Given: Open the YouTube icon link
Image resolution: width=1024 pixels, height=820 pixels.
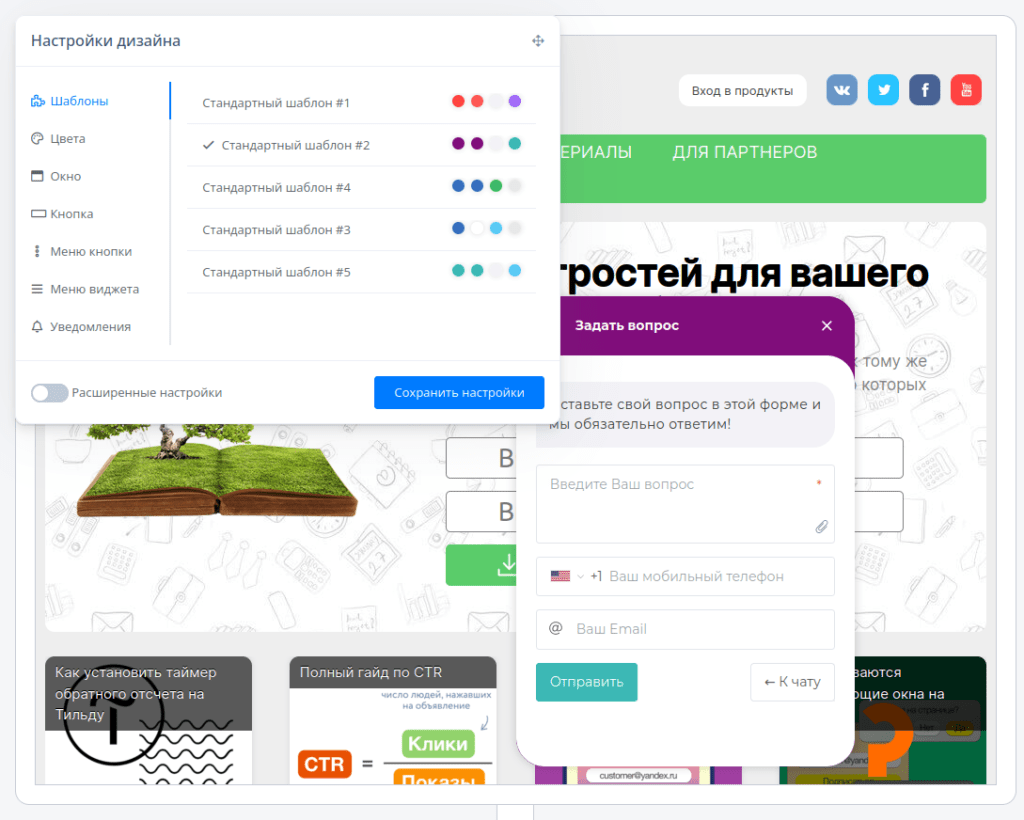Looking at the screenshot, I should point(966,90).
